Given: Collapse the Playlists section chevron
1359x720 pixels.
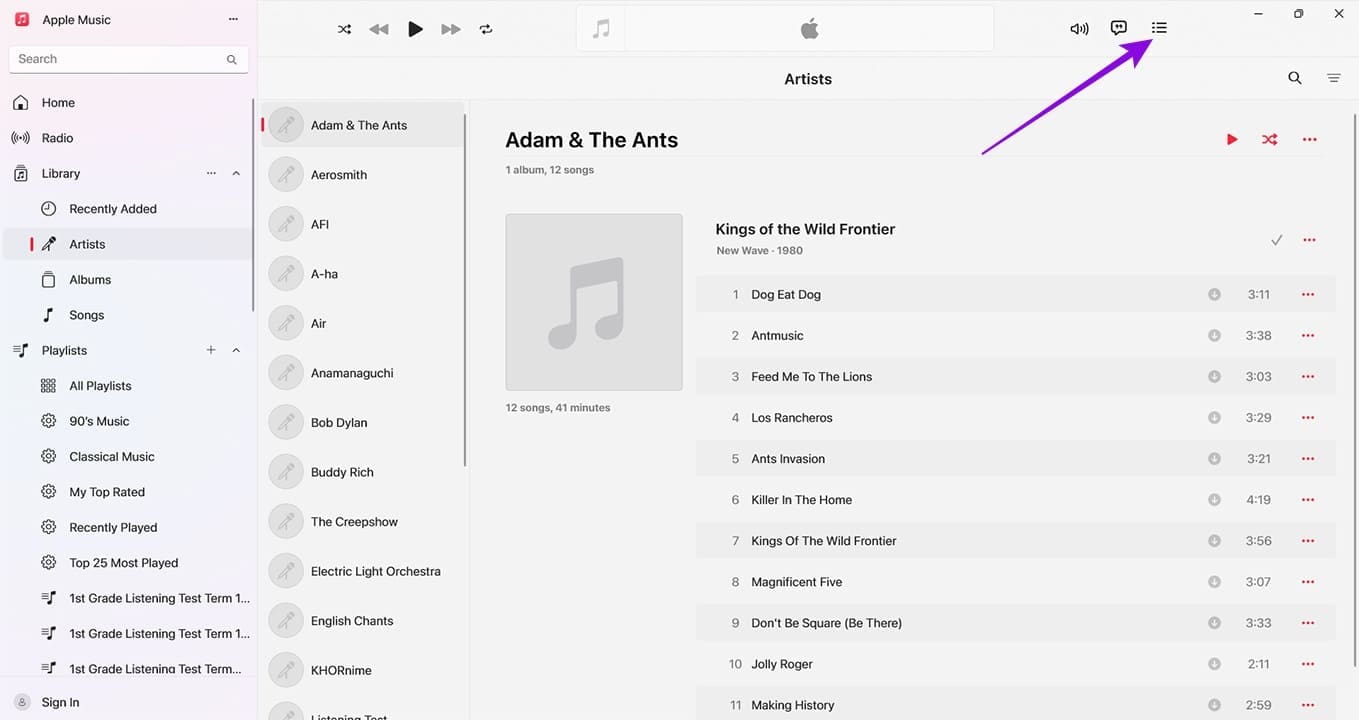Looking at the screenshot, I should [x=236, y=350].
